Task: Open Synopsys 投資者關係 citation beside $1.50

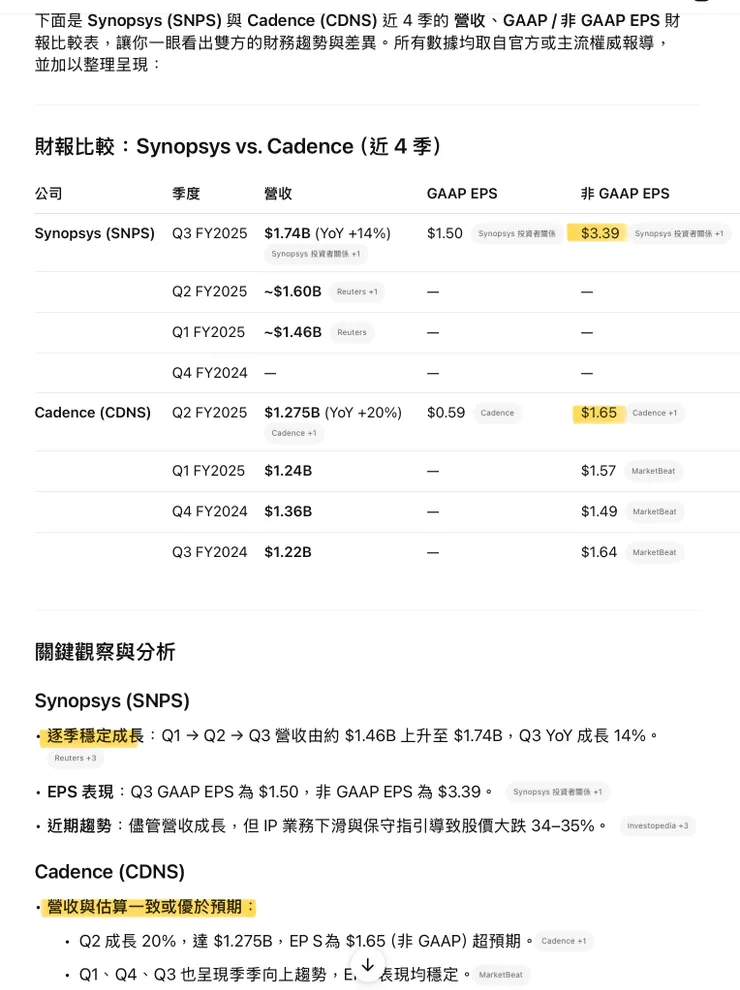Action: pos(516,234)
